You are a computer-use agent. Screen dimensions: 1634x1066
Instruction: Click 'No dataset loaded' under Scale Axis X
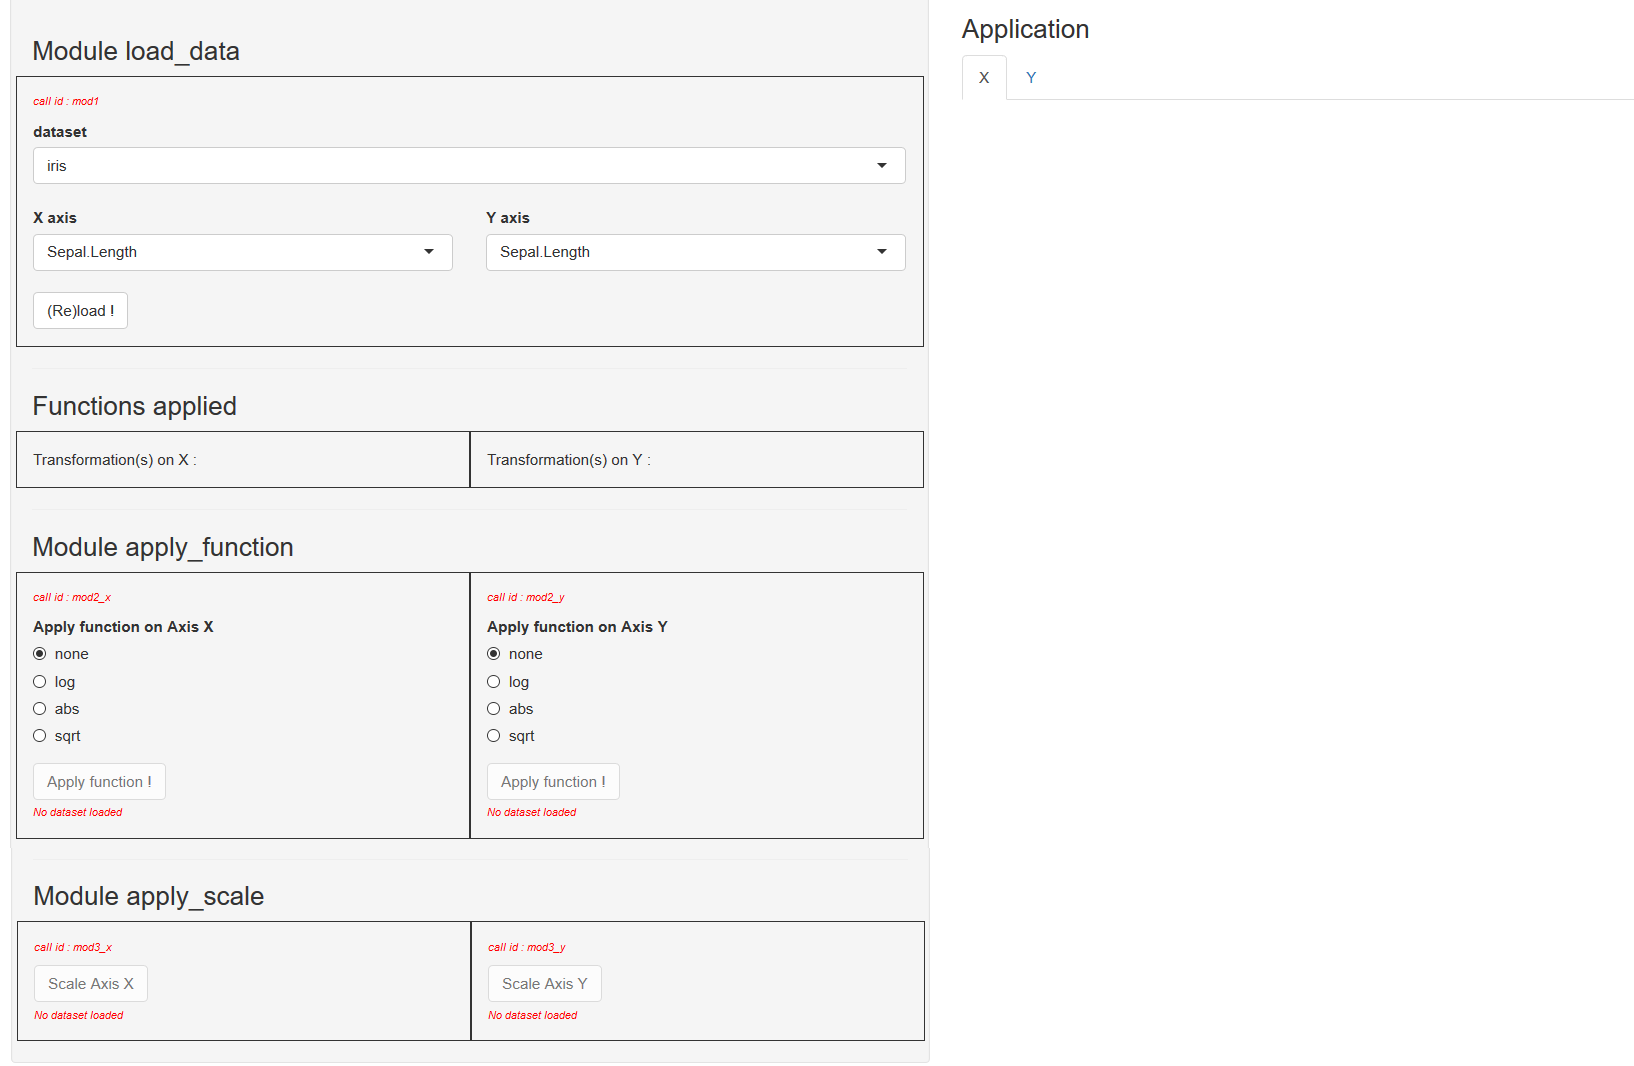click(79, 1015)
